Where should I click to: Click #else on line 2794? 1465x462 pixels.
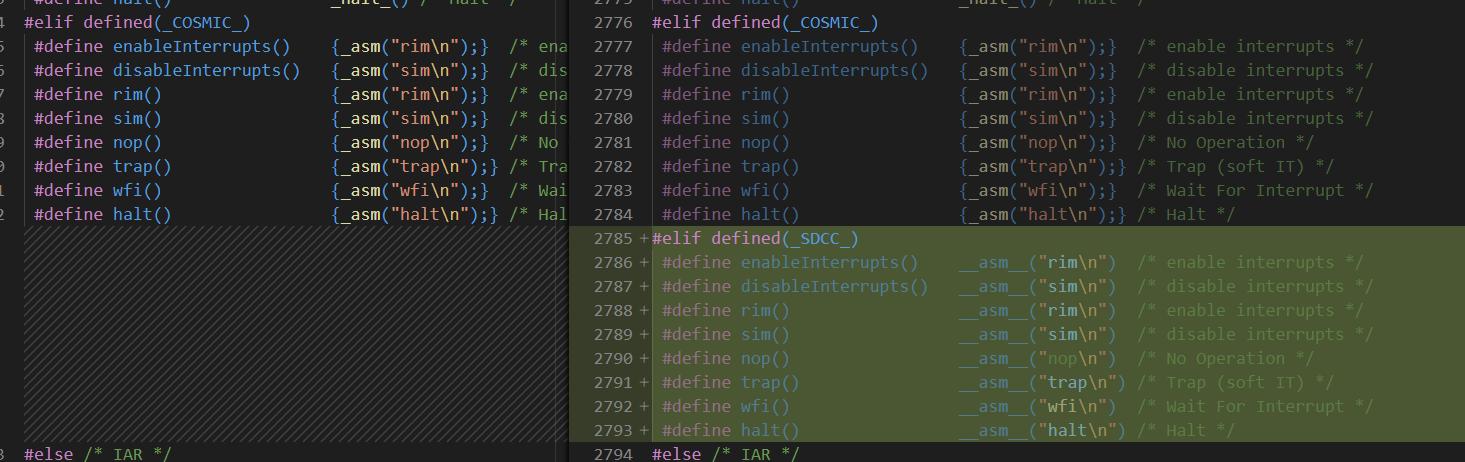click(676, 455)
